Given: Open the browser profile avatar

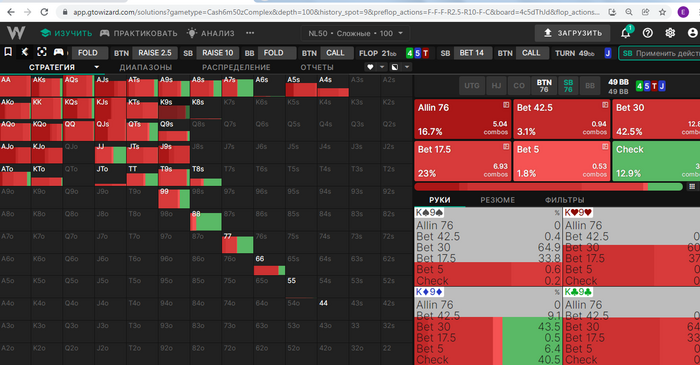Looking at the screenshot, I should 683,12.
